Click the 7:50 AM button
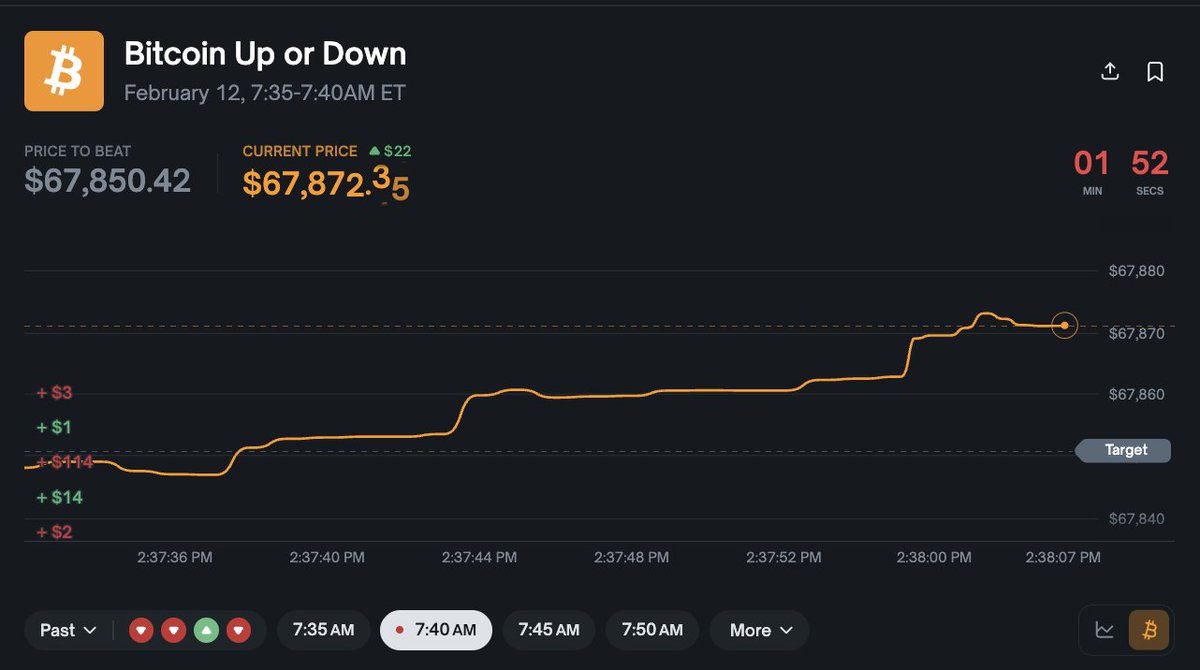 coord(652,630)
